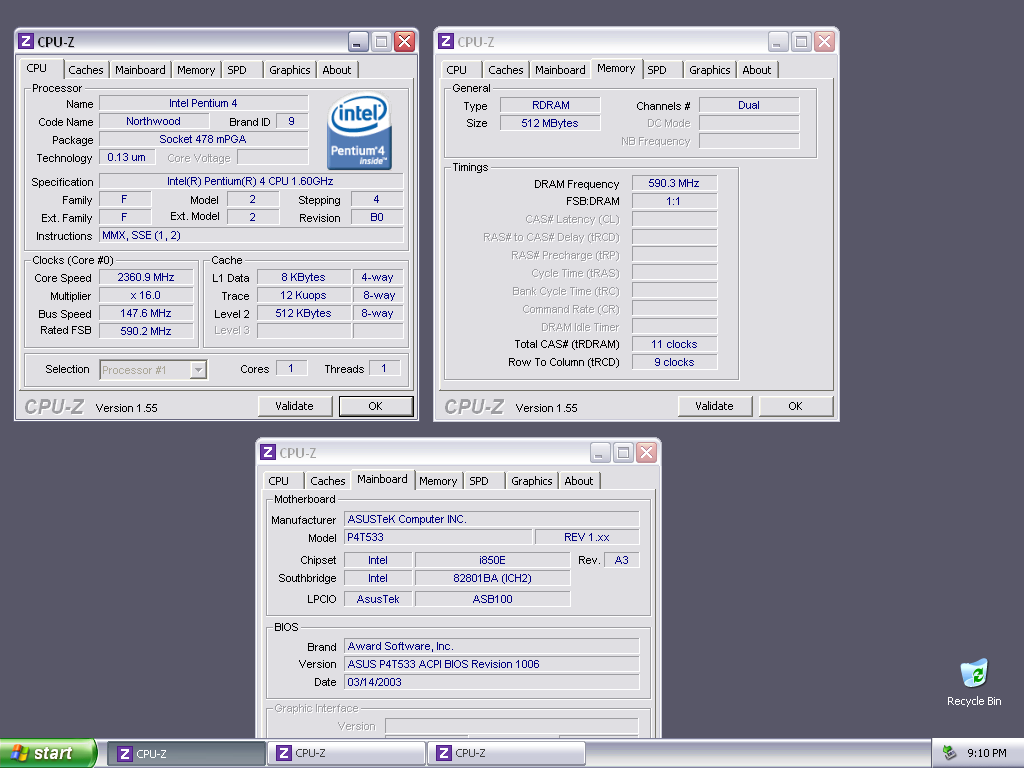Image resolution: width=1024 pixels, height=768 pixels.
Task: Click the motherboard Model field P4T533
Action: click(x=438, y=537)
